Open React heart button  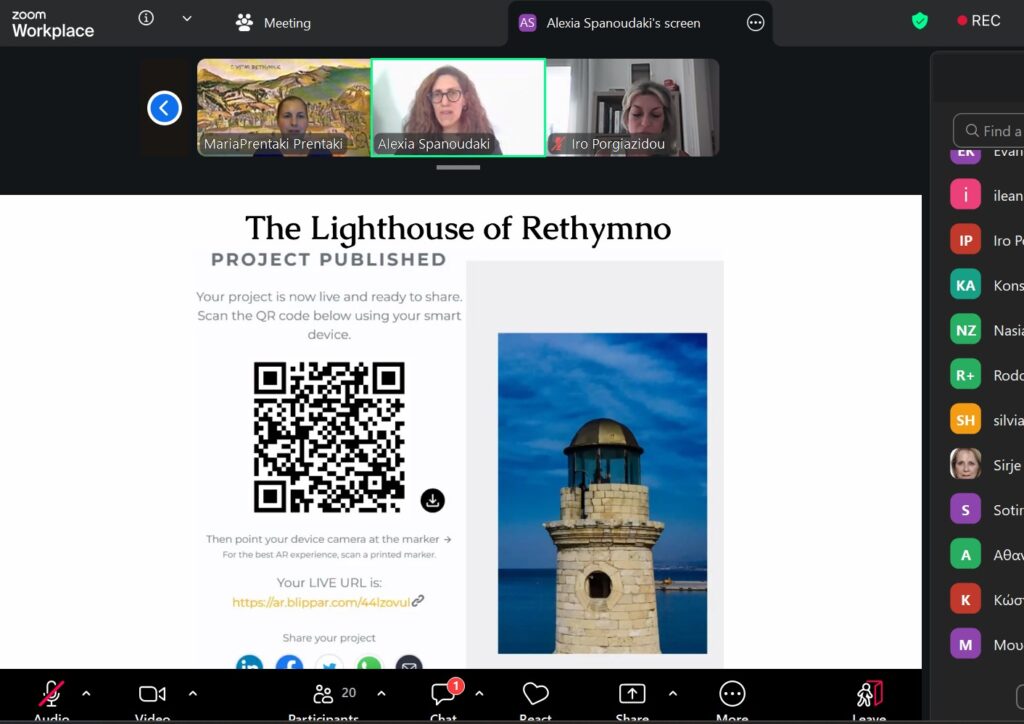point(536,700)
